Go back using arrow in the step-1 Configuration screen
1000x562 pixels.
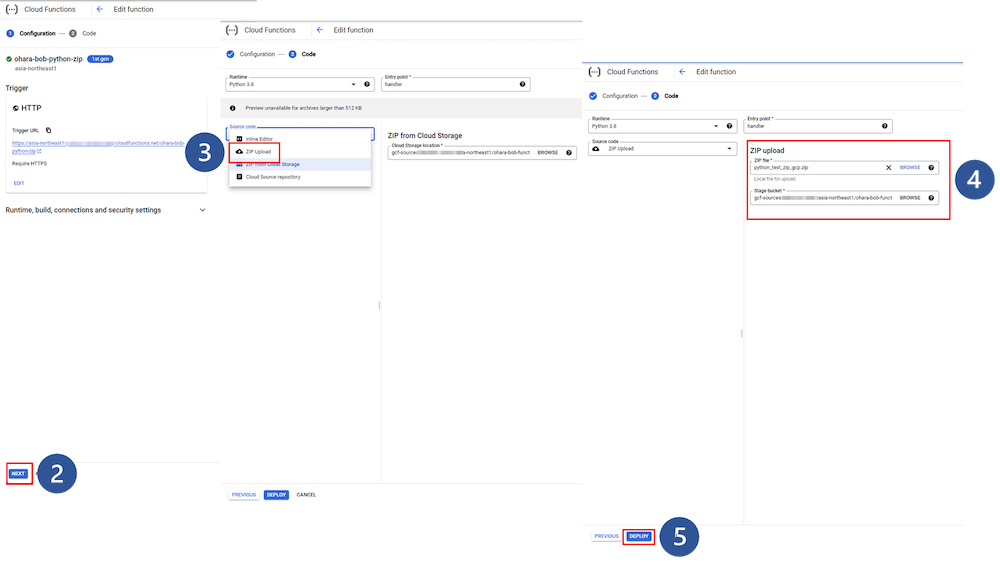coord(99,9)
